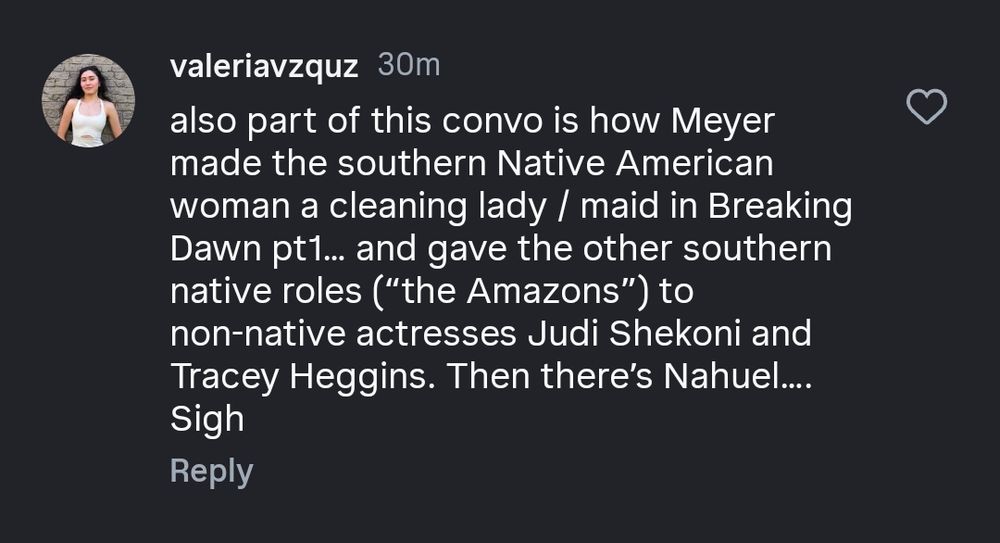The image size is (1000, 543).
Task: Click the words "cleaning lady"
Action: [x=393, y=206]
